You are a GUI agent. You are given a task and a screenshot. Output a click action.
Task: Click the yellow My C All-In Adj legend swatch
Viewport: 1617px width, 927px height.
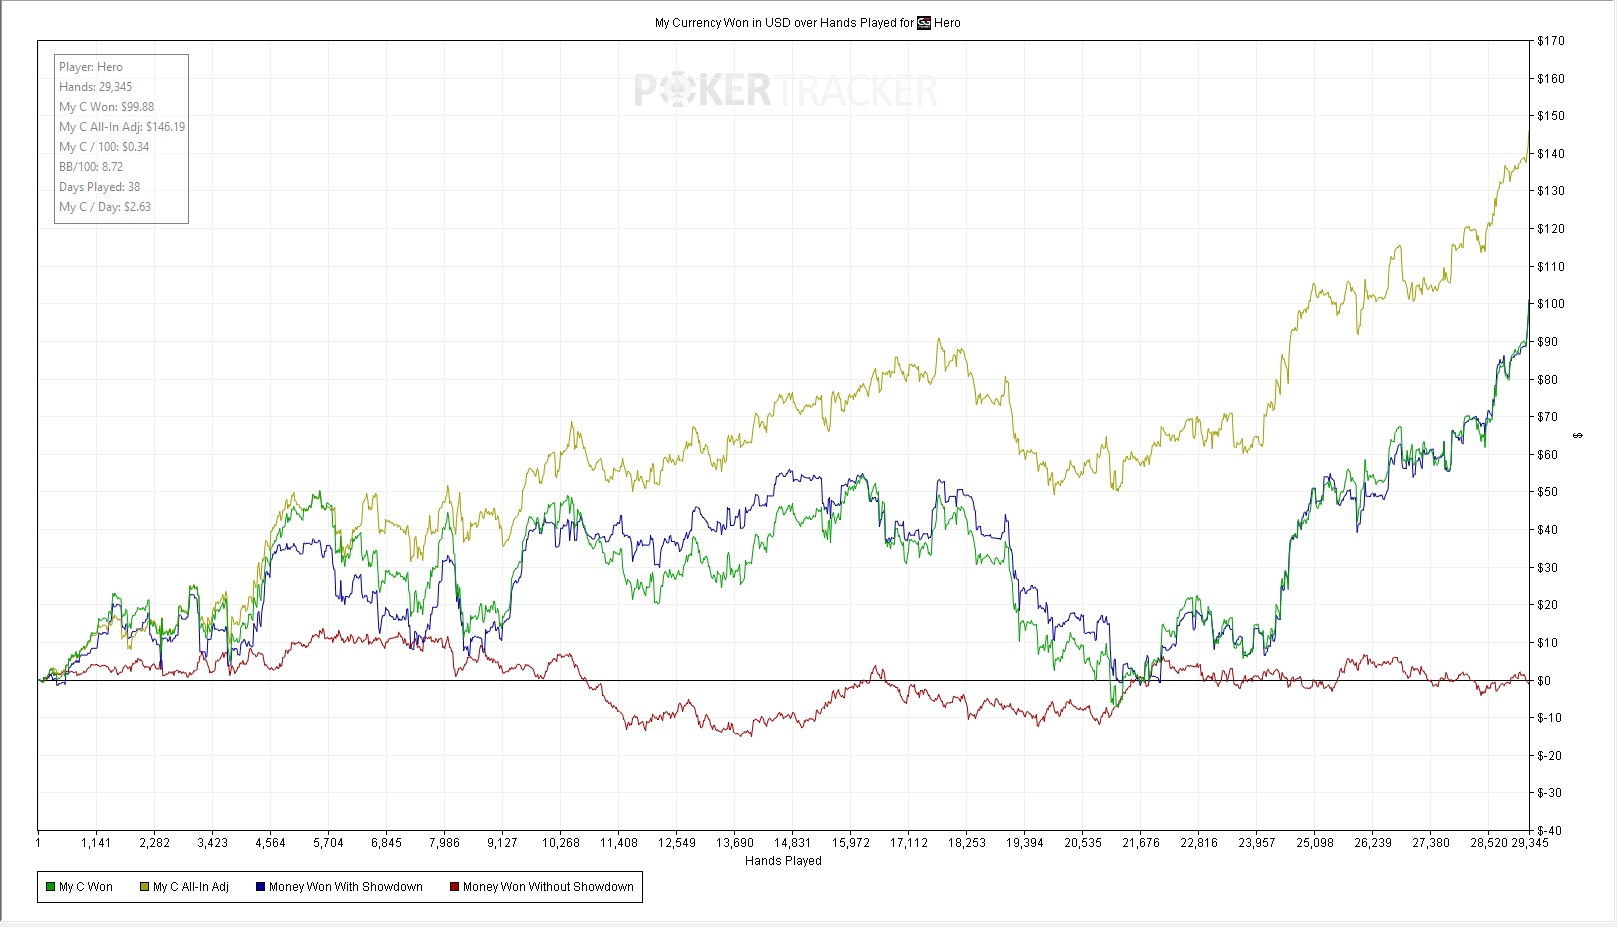click(x=144, y=887)
